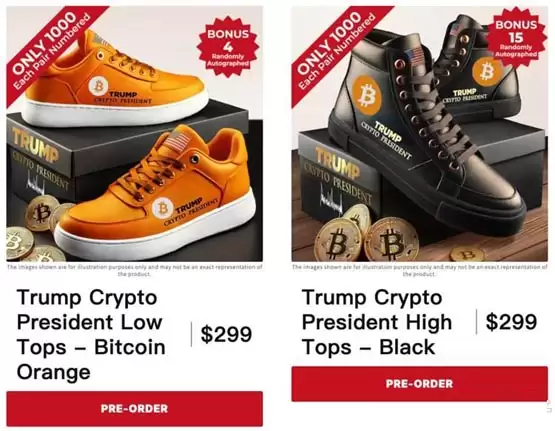555x431 pixels.
Task: Click the Bitcoin logo on lower orange sneaker
Action: (x=163, y=208)
